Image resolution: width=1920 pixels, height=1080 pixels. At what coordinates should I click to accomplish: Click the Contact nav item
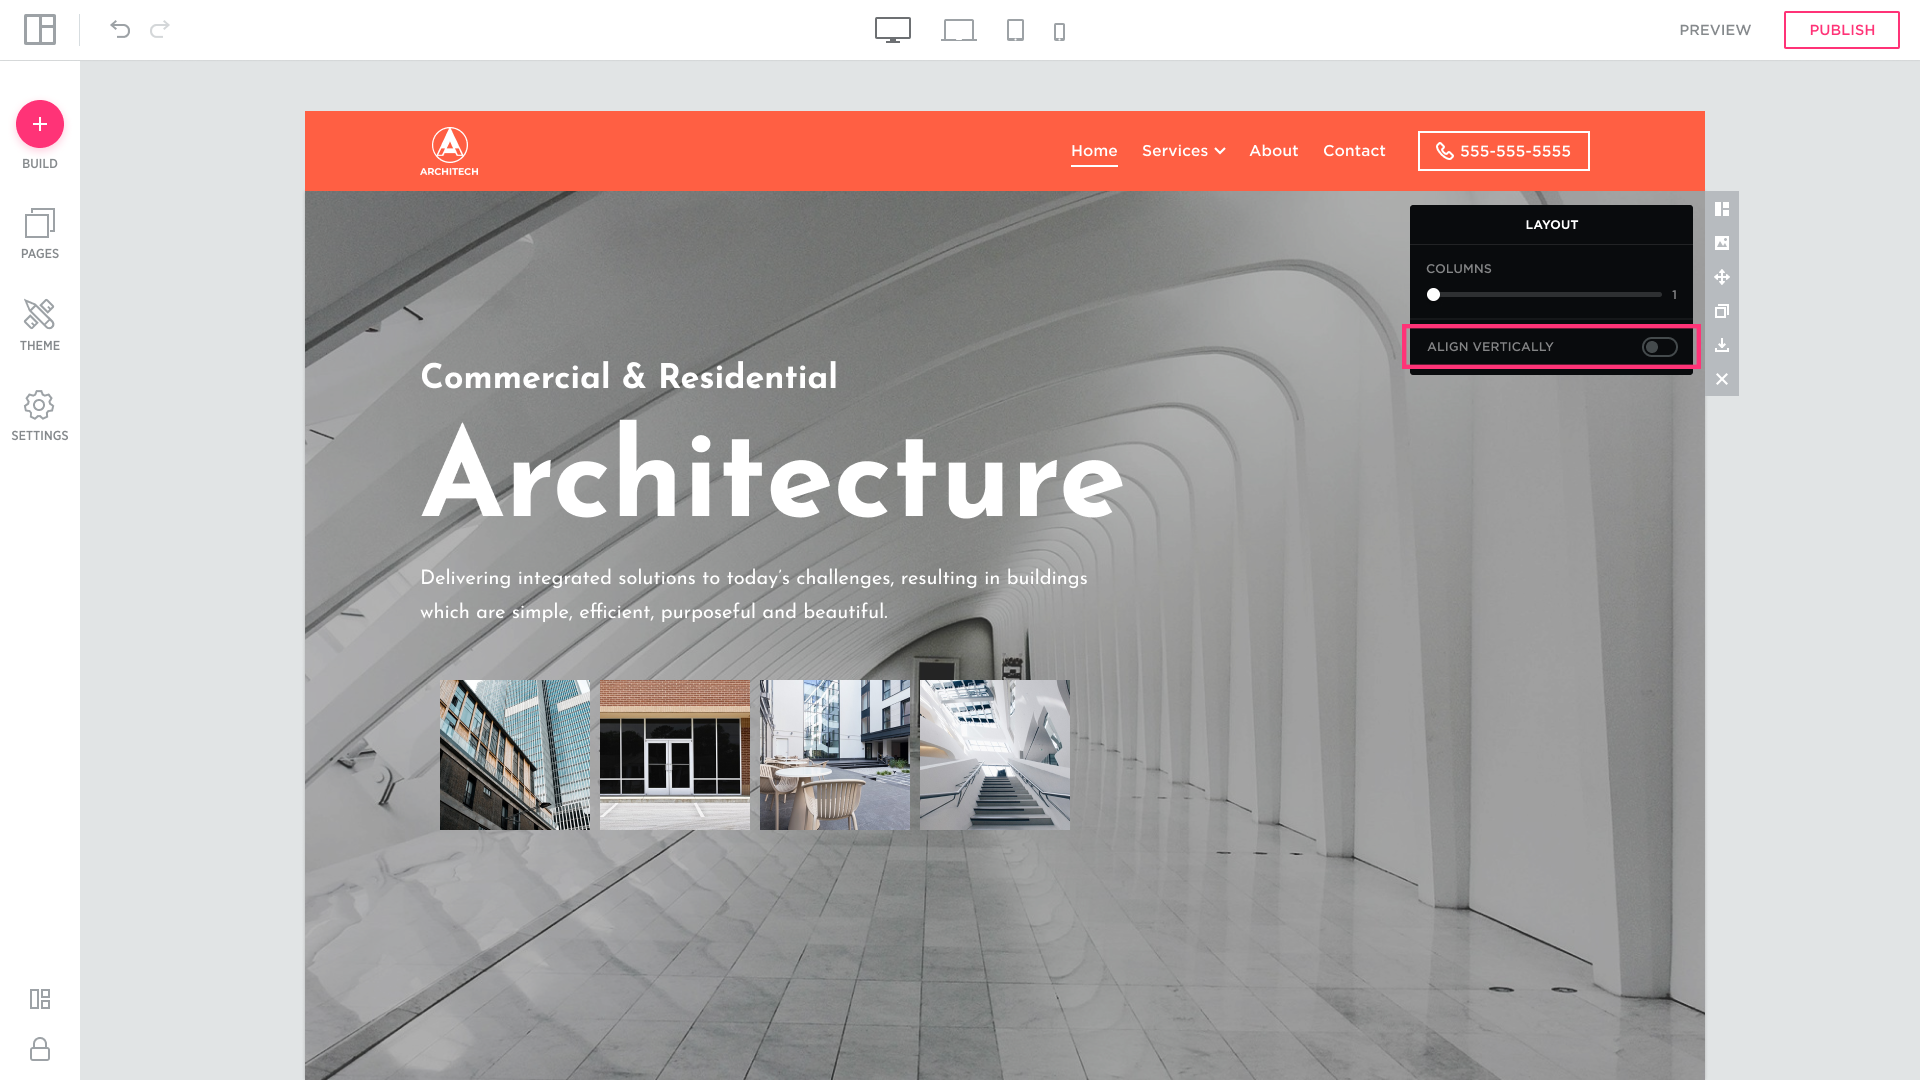click(x=1354, y=151)
